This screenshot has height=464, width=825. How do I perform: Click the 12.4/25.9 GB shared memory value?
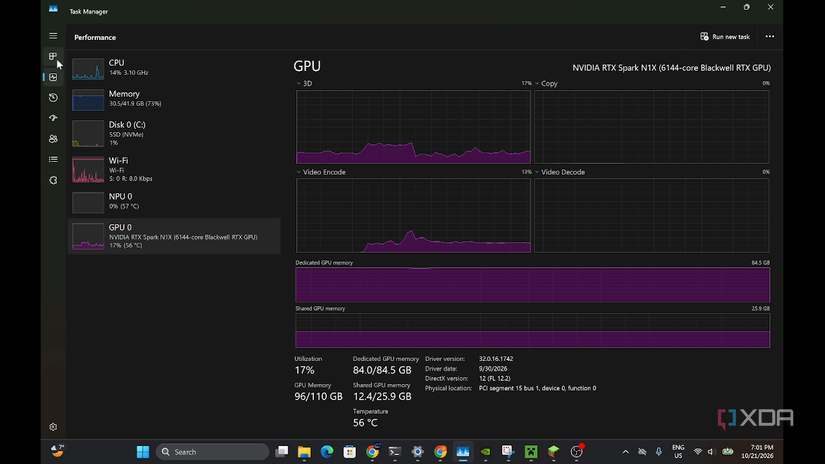[x=382, y=397]
